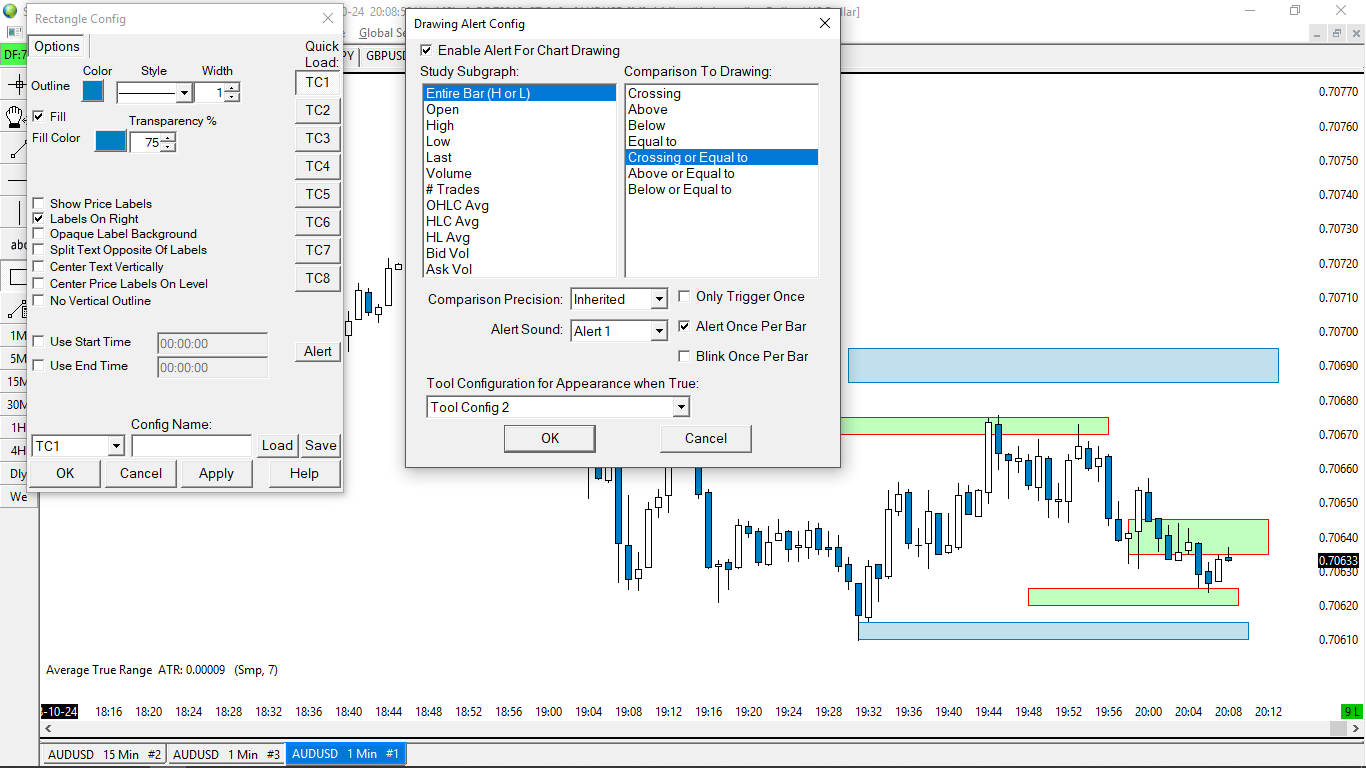This screenshot has height=768, width=1366.
Task: Close the Drawing Alert Config dialog
Action: [825, 23]
